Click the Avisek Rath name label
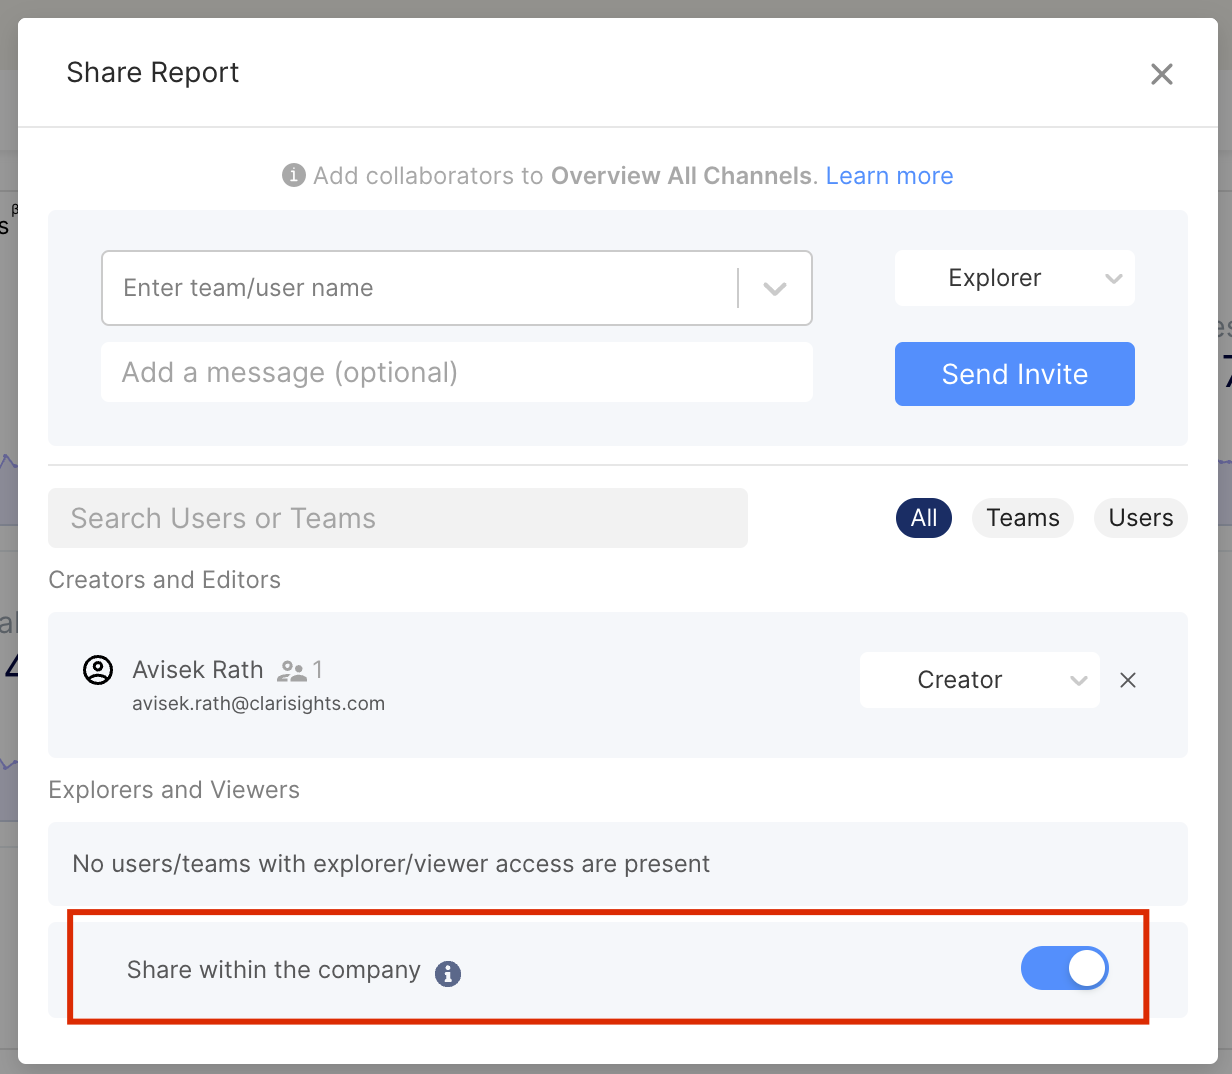 click(198, 670)
